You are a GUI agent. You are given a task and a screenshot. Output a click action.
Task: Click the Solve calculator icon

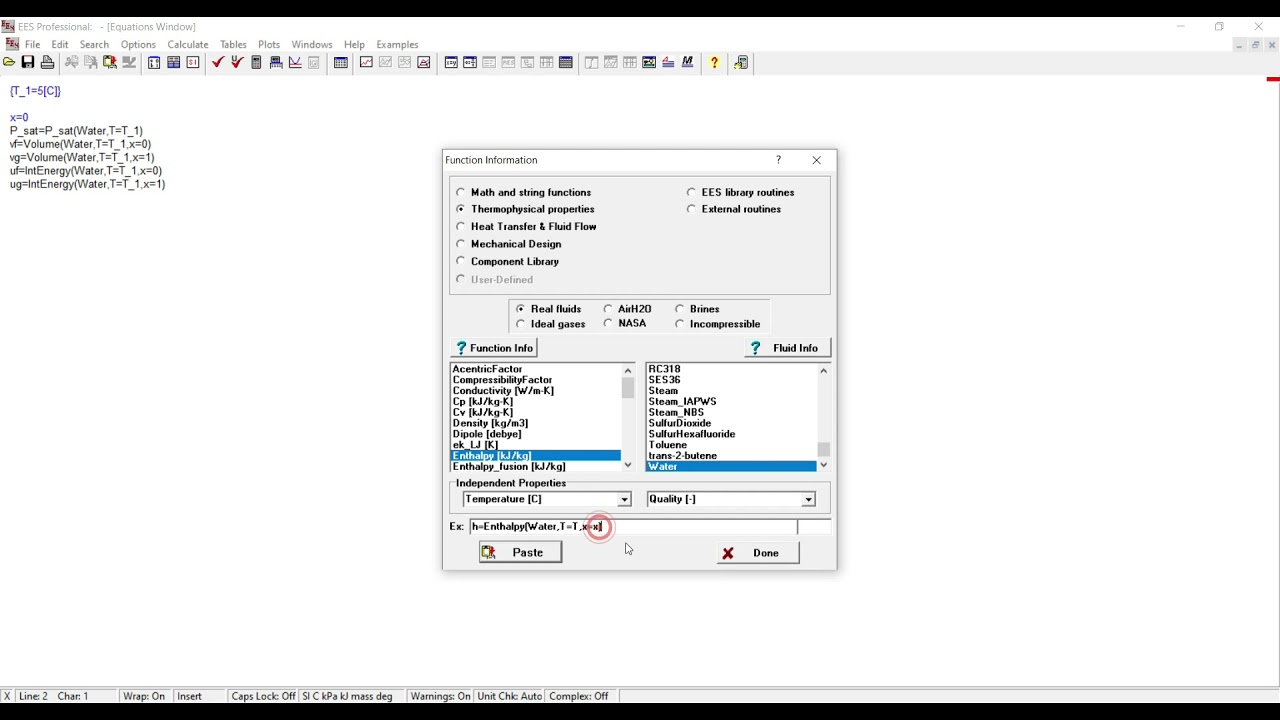256,62
